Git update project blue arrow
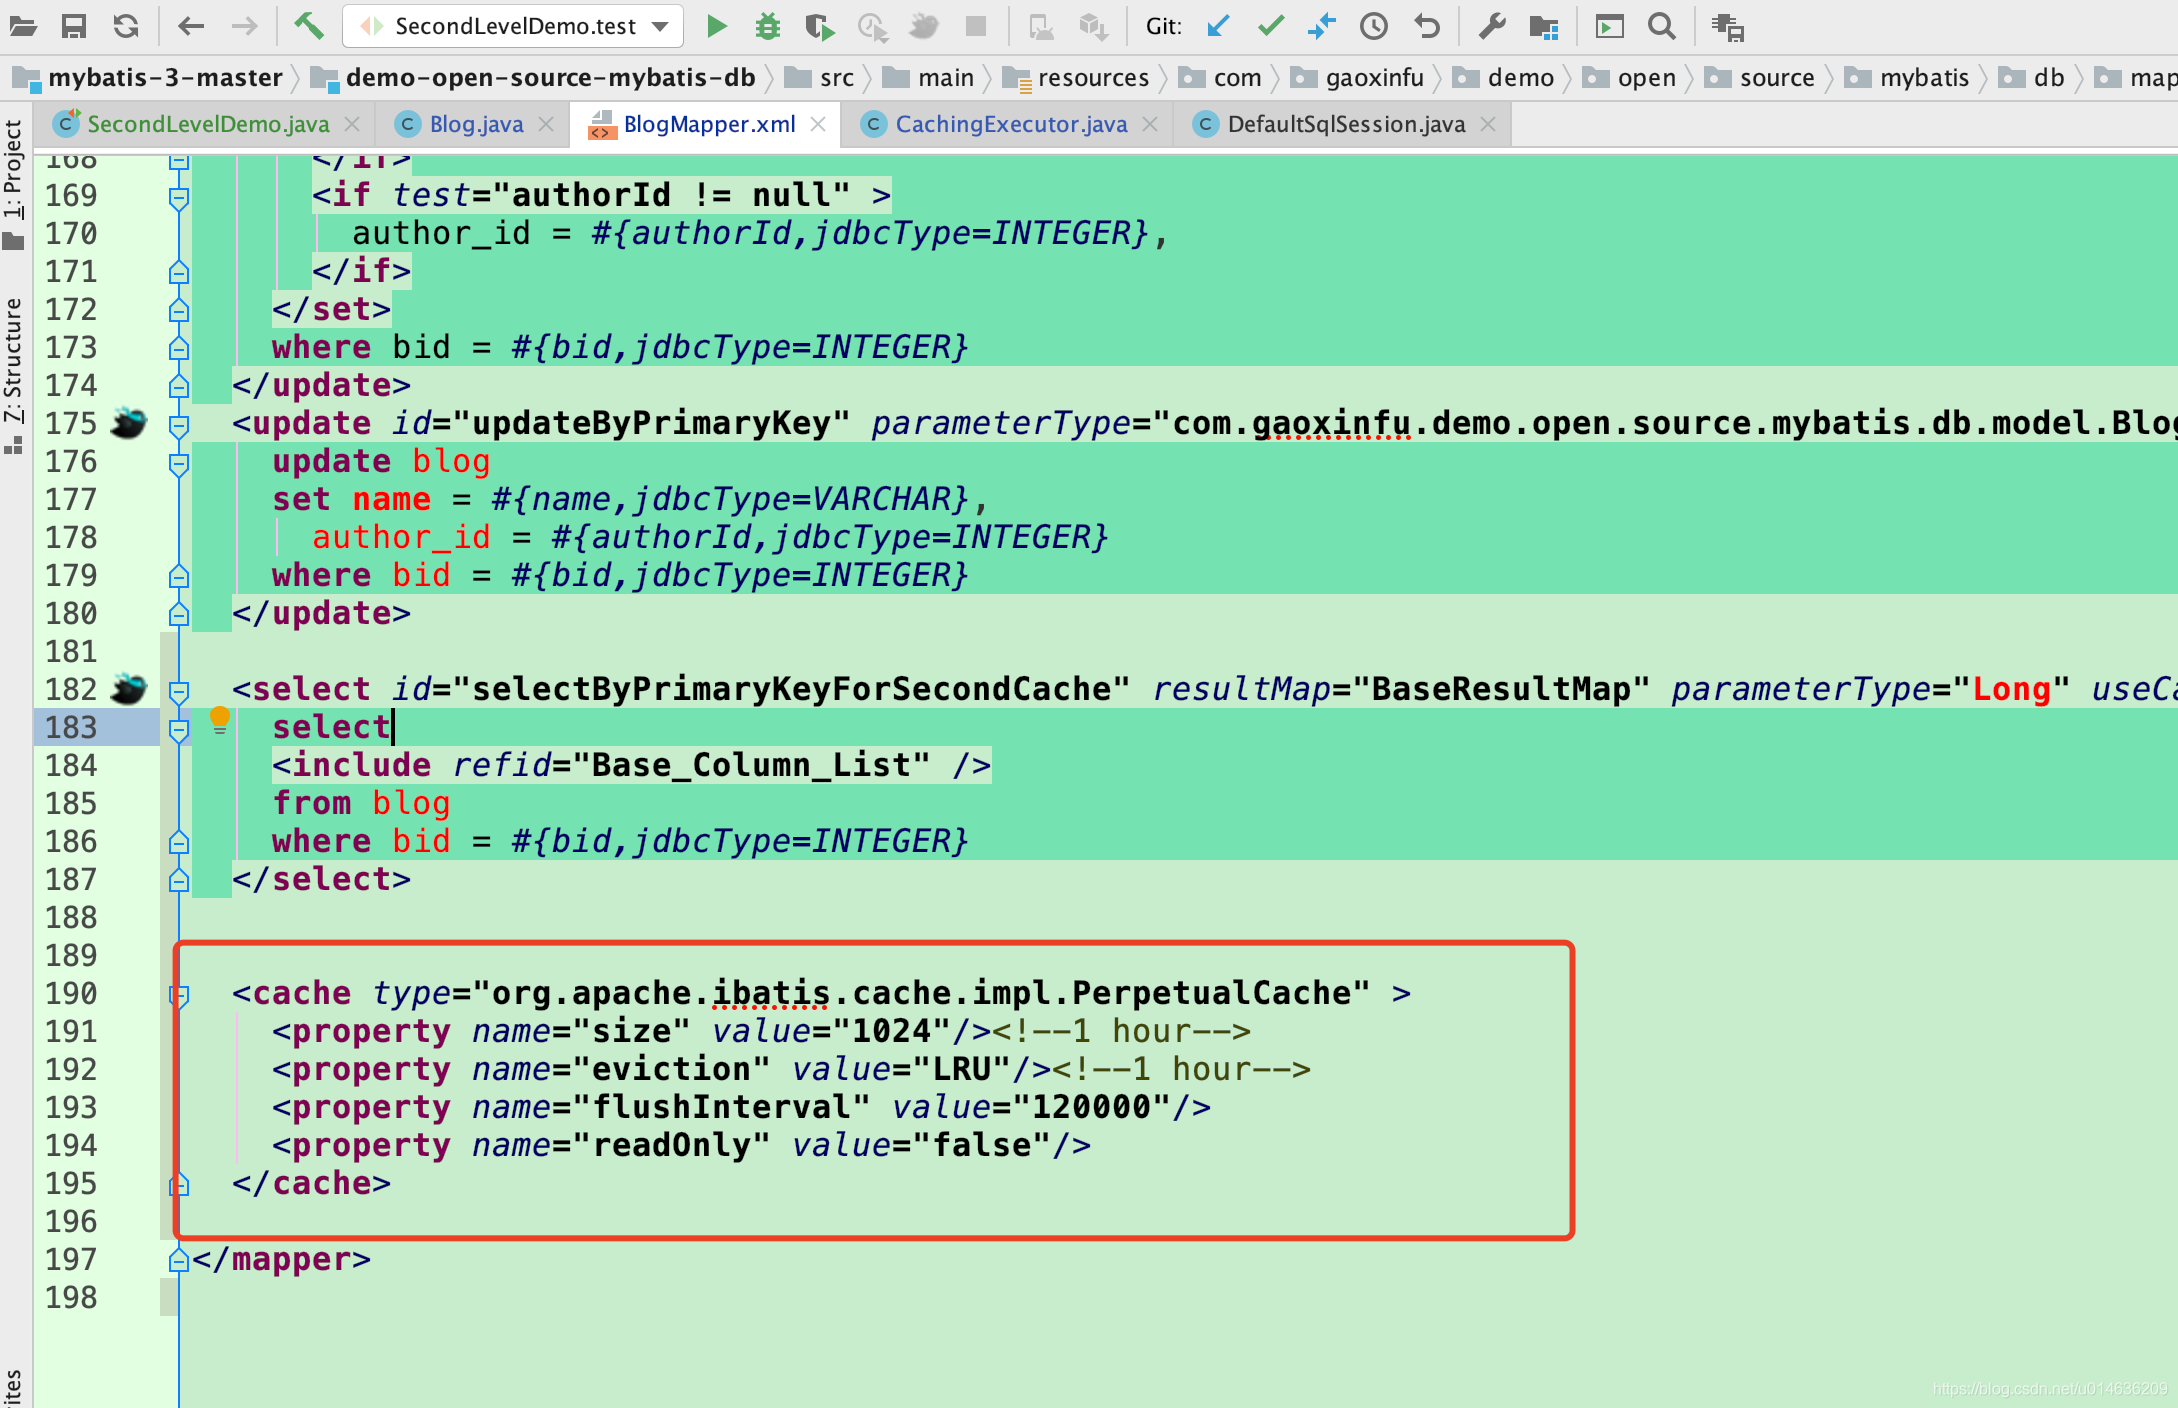Screen dimensions: 2178x1408 [x=1218, y=27]
